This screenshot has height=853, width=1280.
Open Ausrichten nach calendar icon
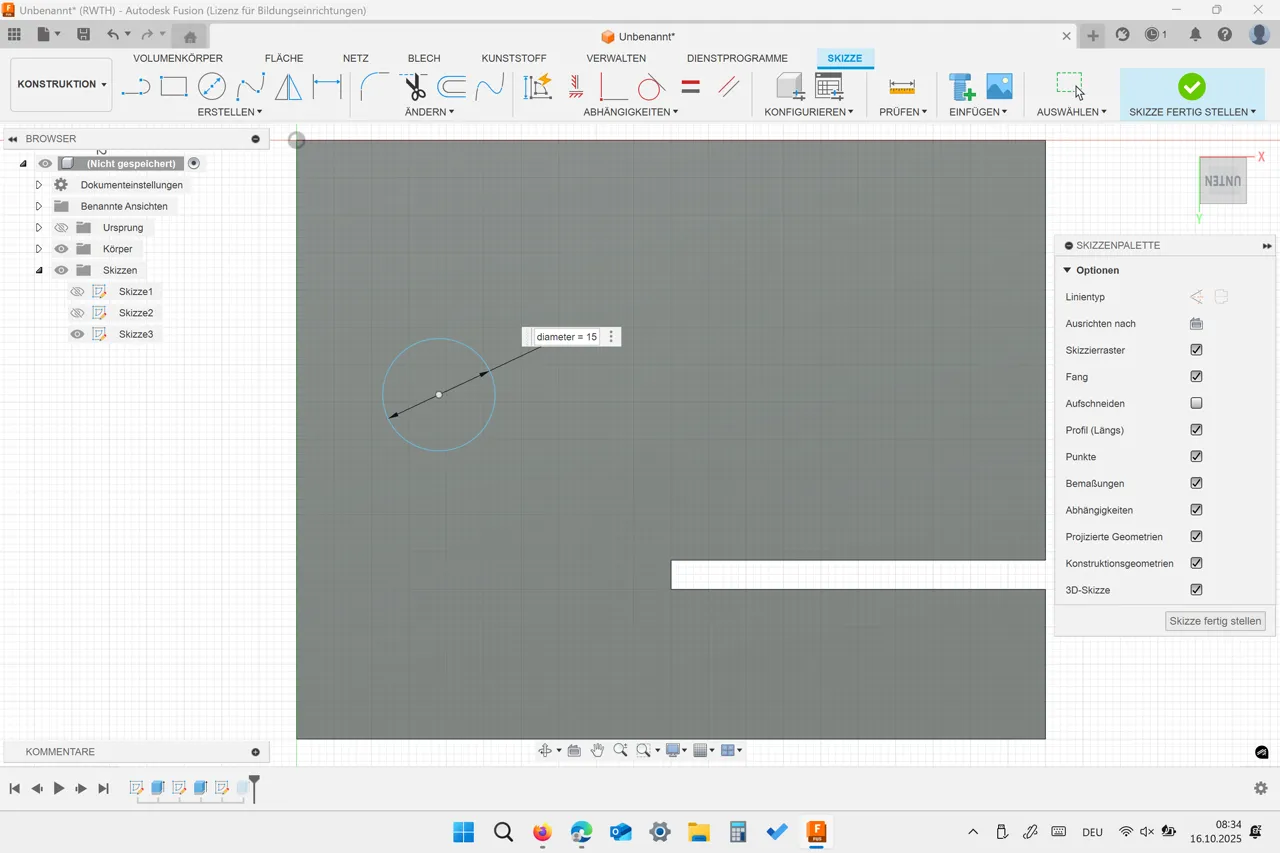[1196, 324]
